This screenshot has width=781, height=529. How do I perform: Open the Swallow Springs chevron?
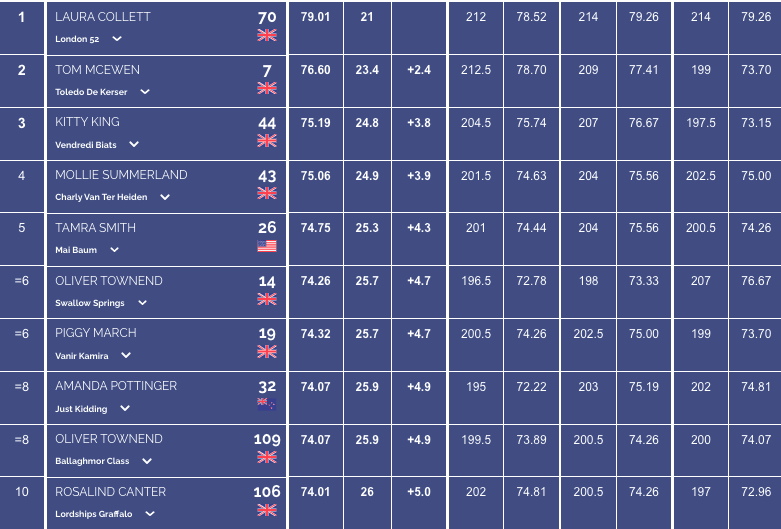point(142,303)
